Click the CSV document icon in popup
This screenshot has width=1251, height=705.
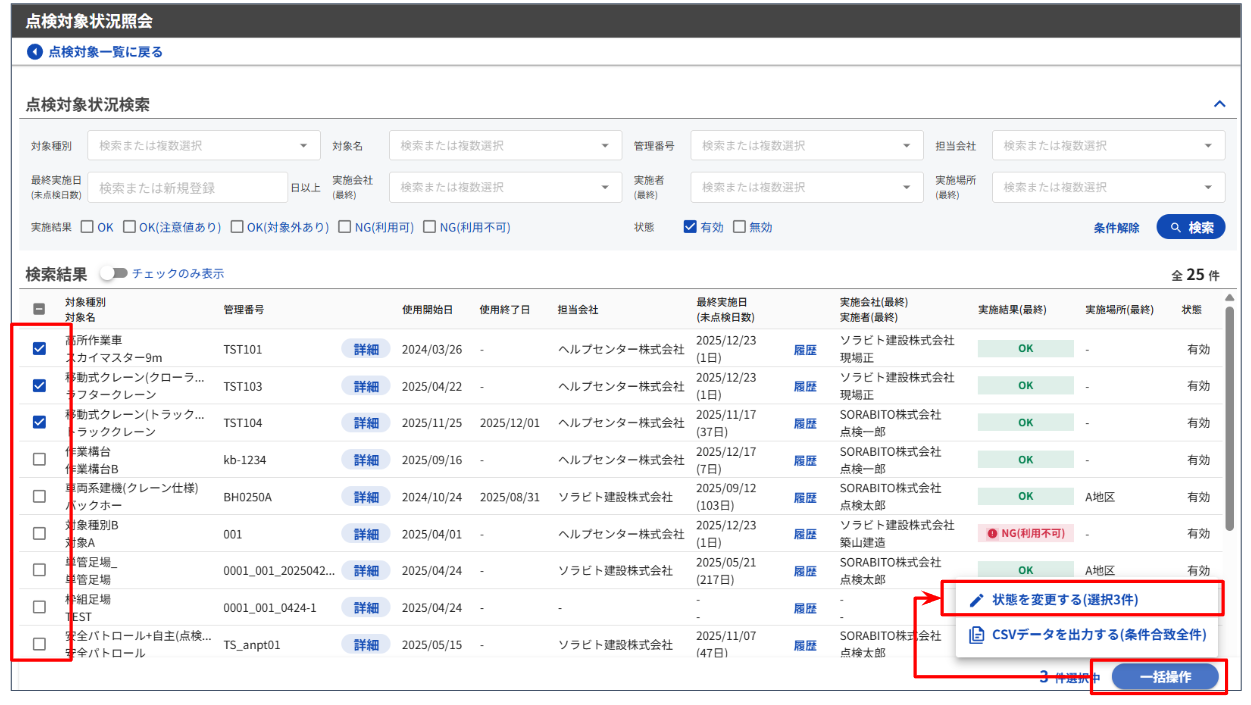coord(977,634)
